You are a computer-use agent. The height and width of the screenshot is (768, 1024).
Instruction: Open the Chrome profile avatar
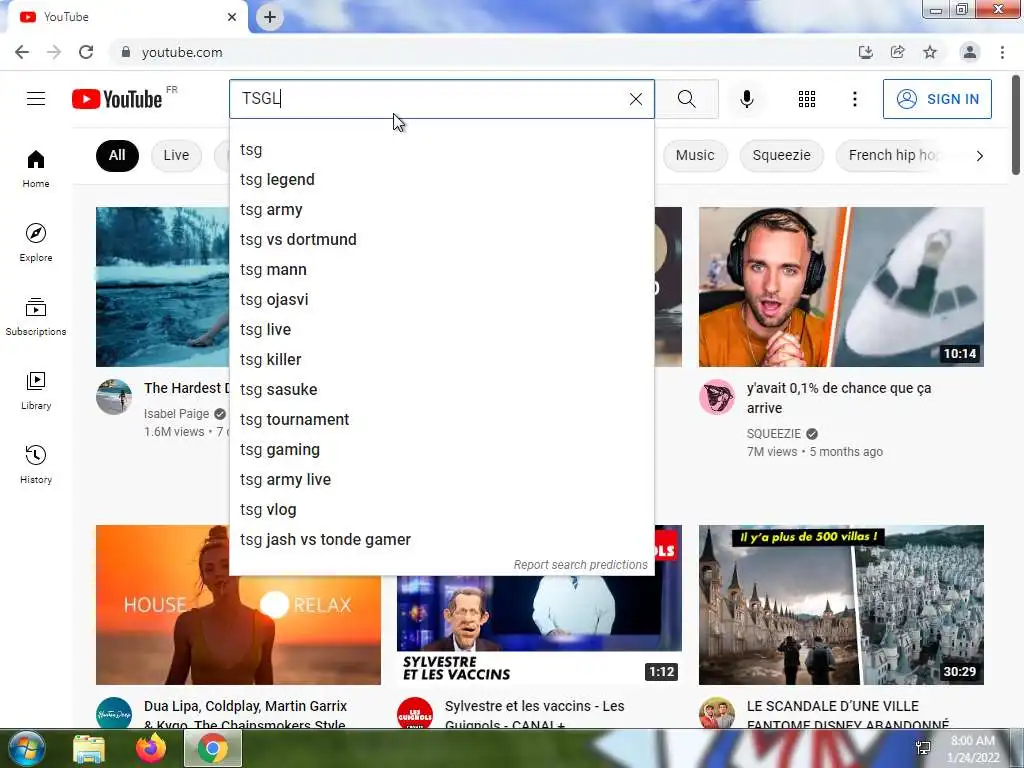pos(970,52)
